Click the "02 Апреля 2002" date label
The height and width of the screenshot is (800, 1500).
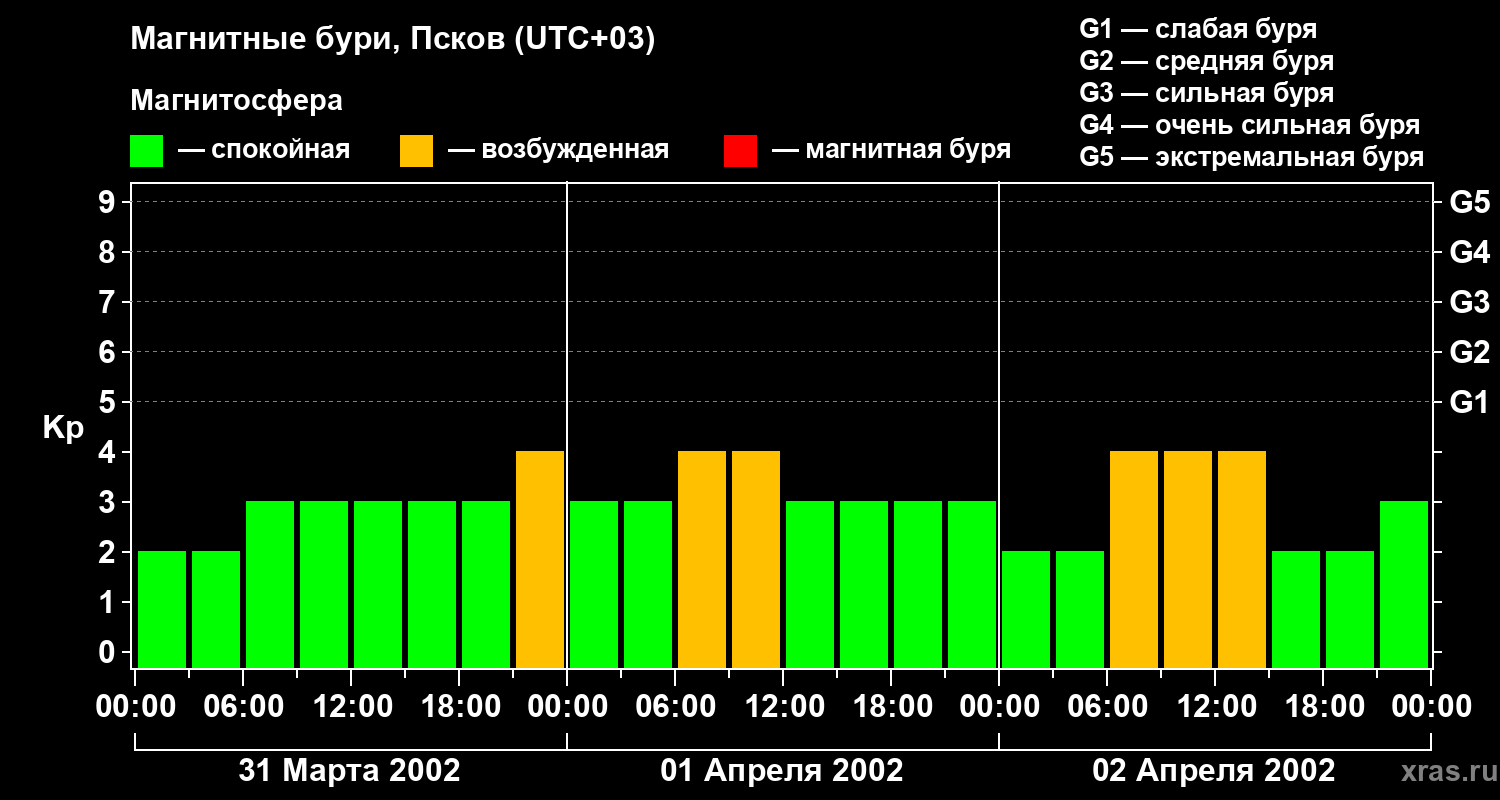(x=1214, y=770)
